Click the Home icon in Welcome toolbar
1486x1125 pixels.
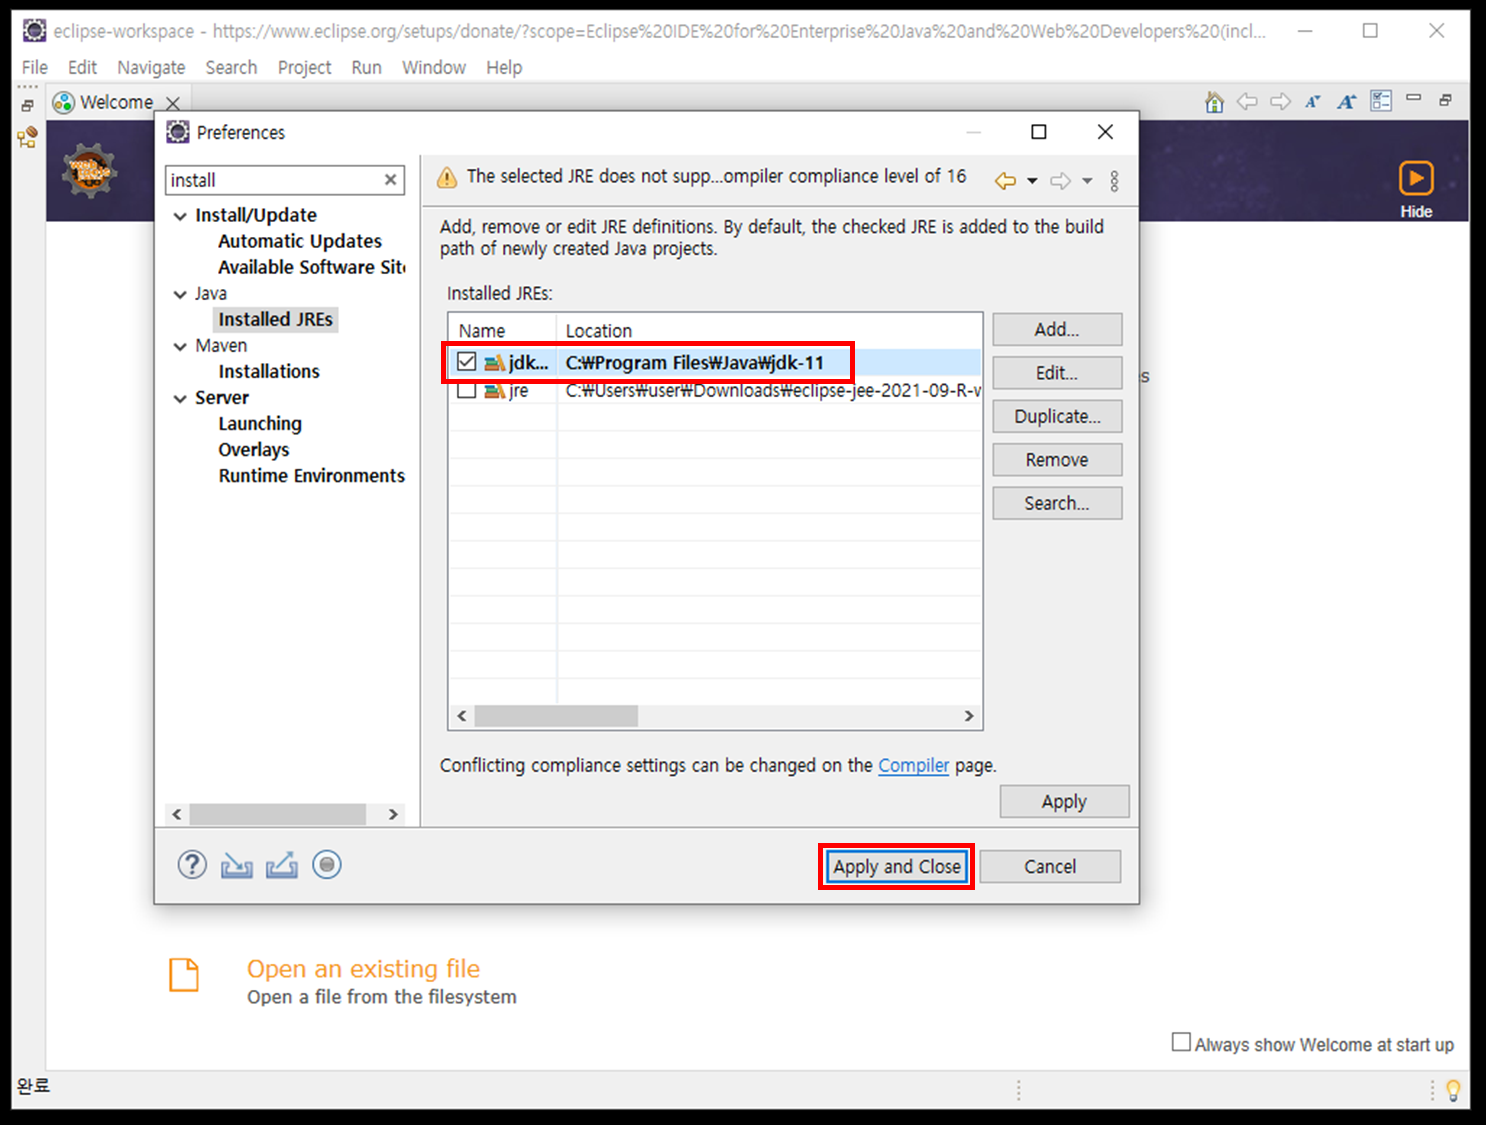(x=1214, y=102)
